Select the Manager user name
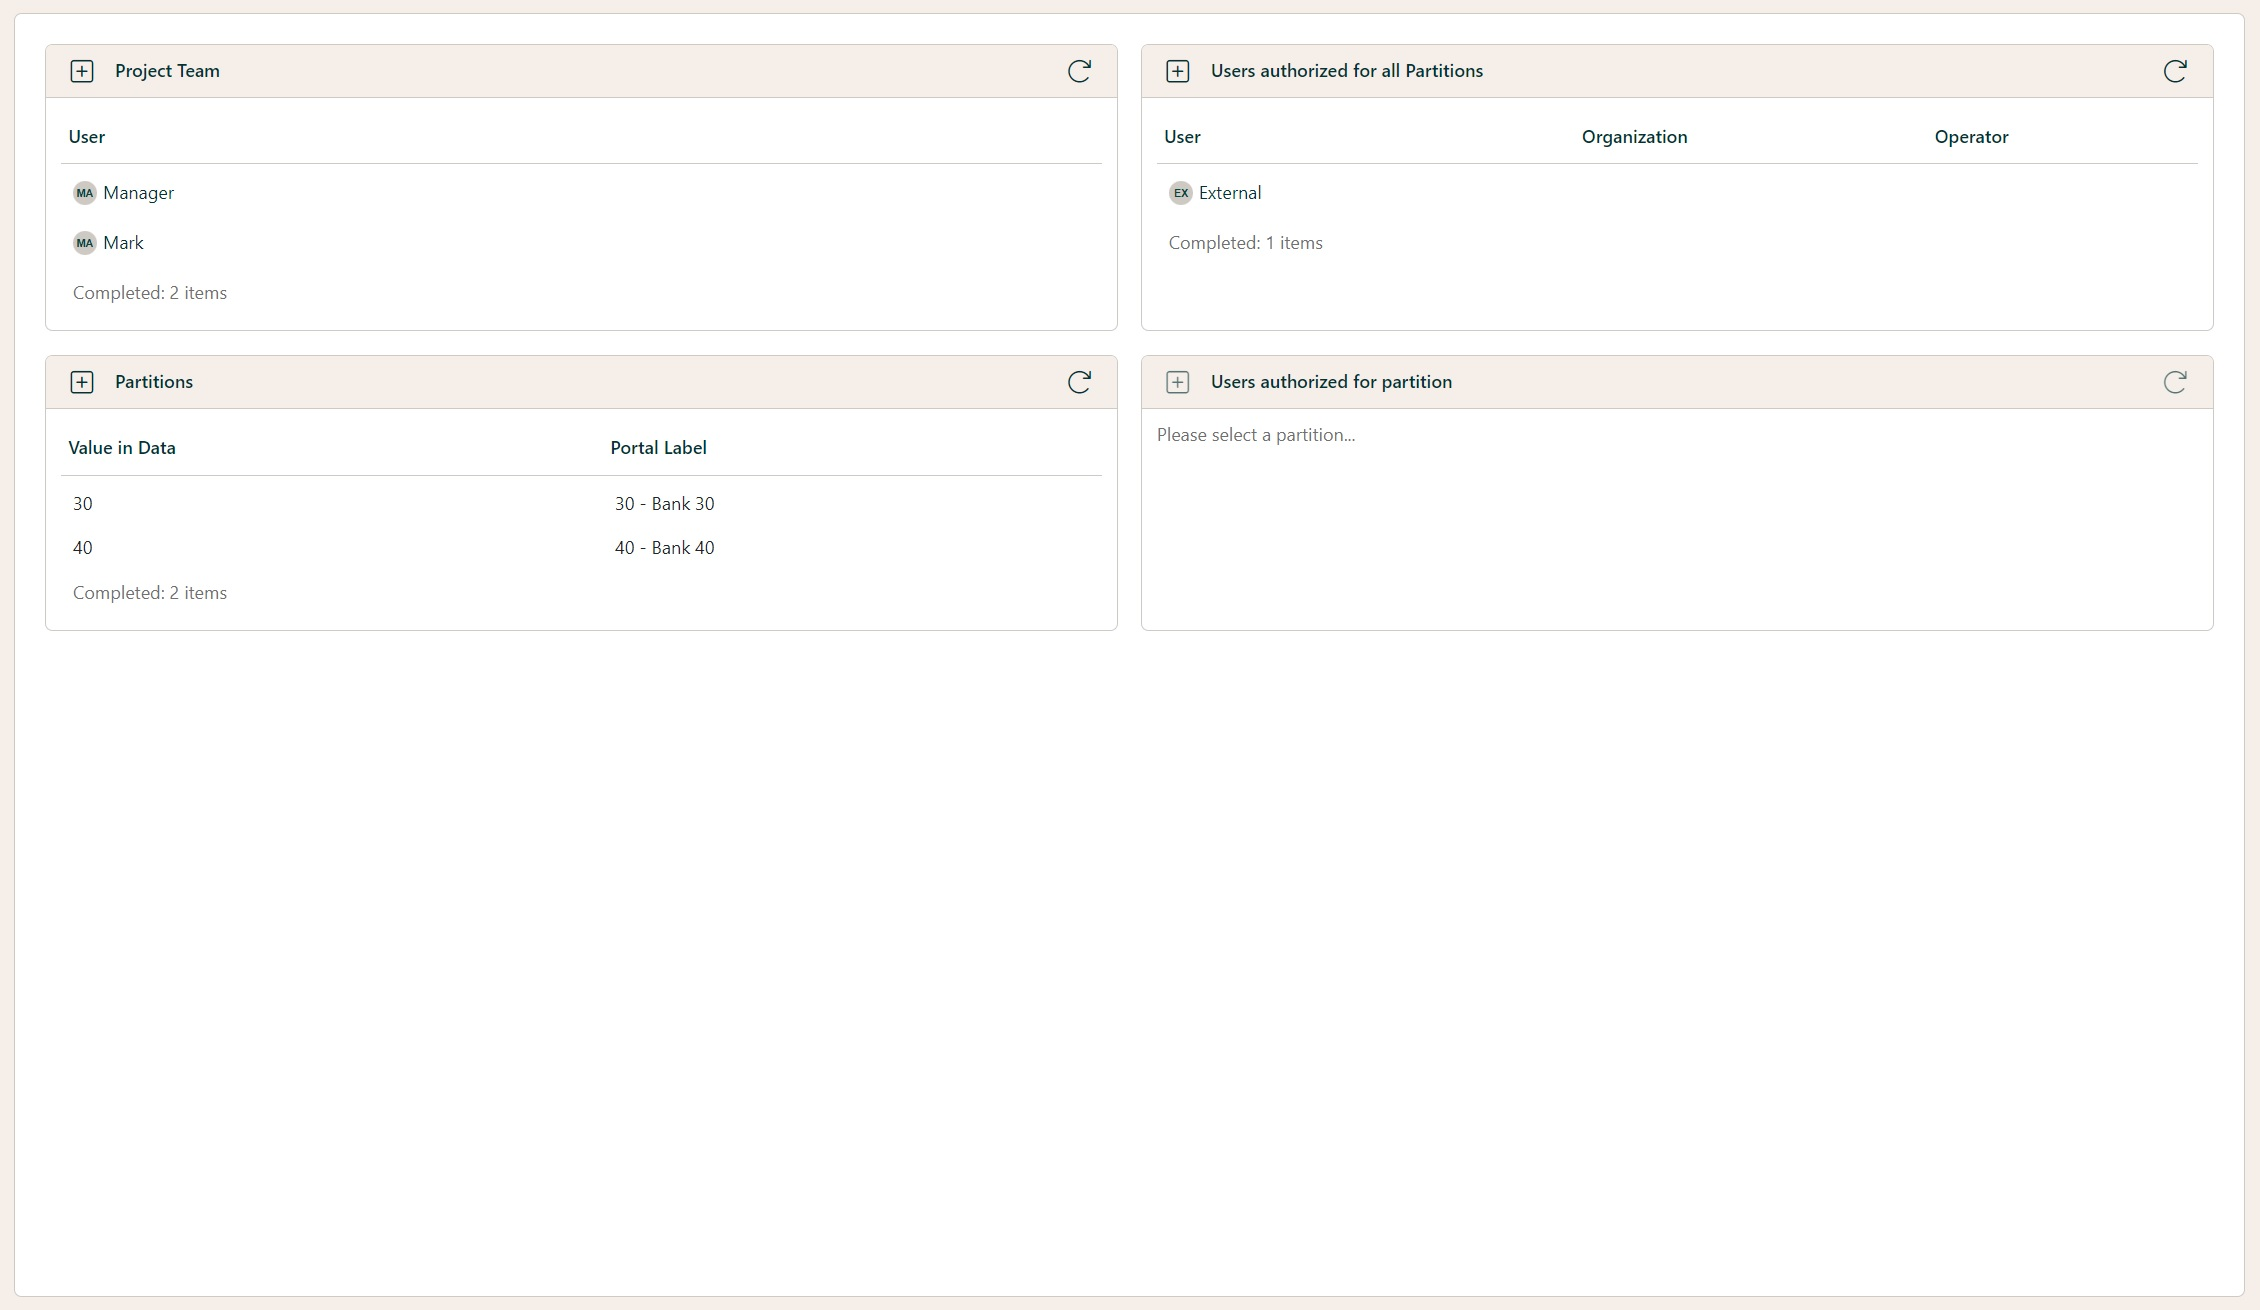2260x1310 pixels. point(138,193)
